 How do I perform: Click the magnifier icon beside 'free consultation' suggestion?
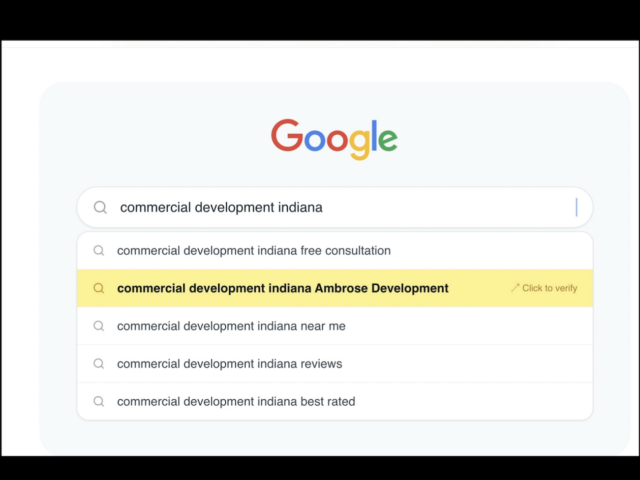coord(99,250)
